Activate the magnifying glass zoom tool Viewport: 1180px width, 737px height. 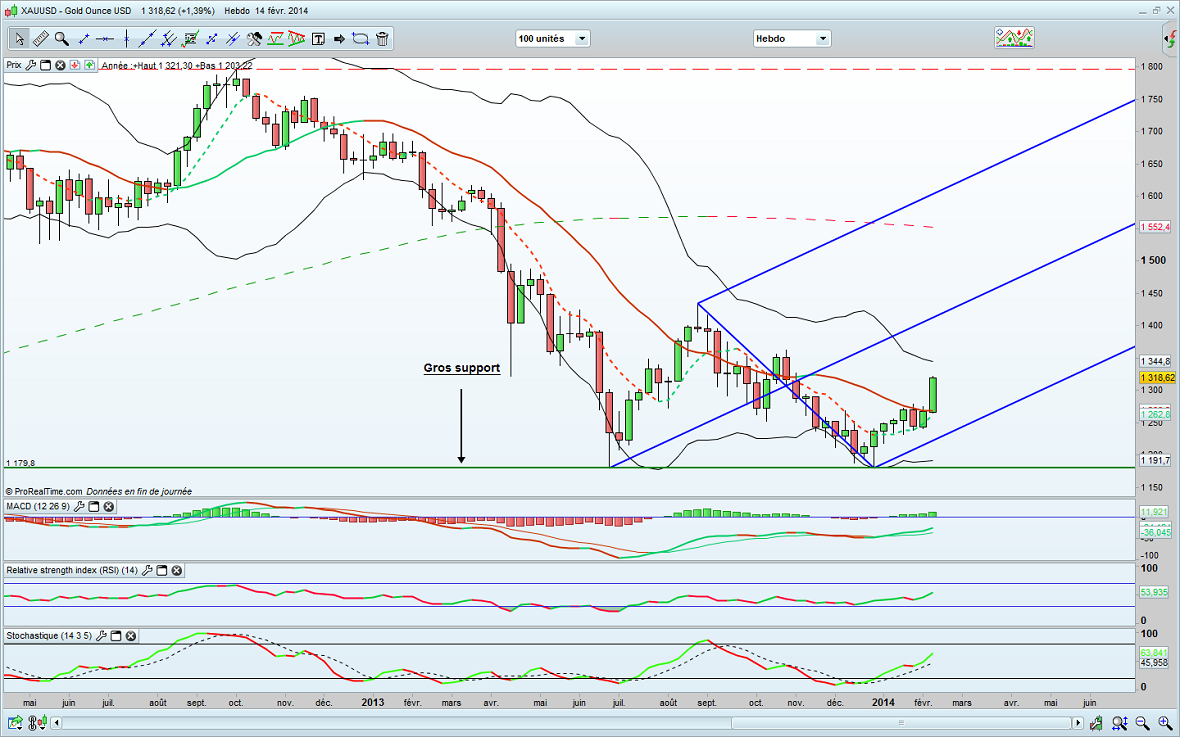[x=62, y=39]
